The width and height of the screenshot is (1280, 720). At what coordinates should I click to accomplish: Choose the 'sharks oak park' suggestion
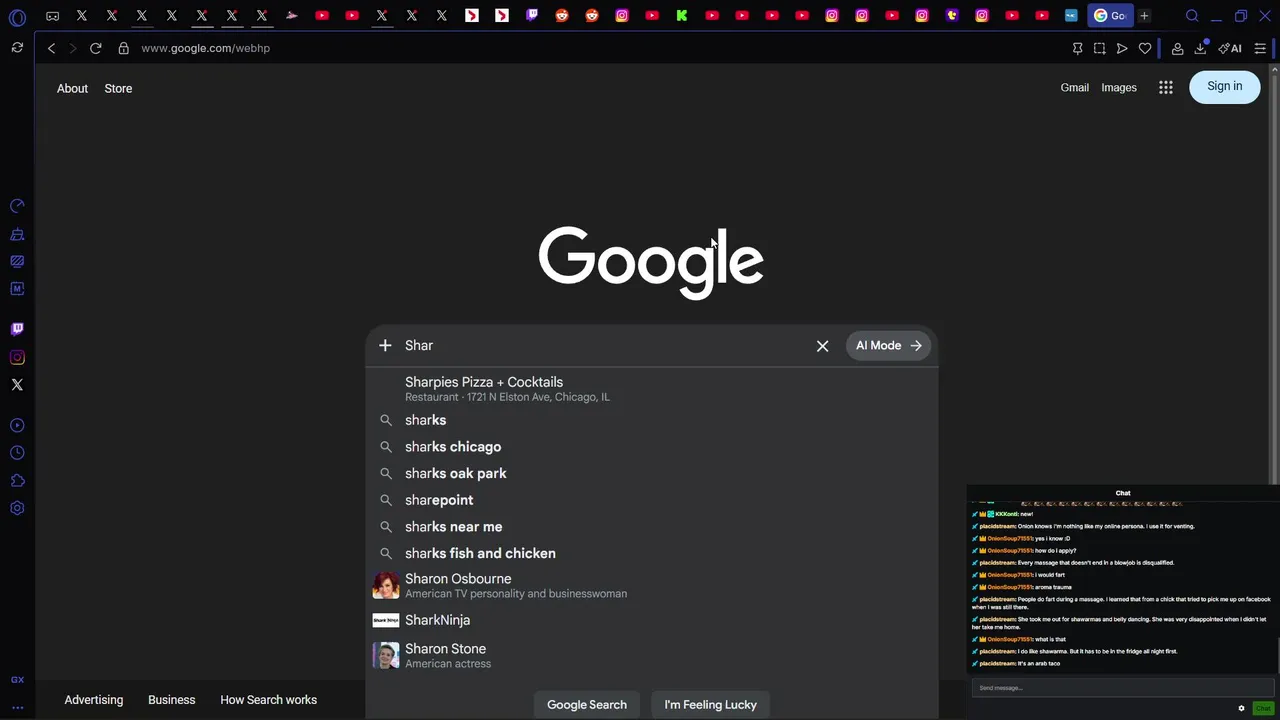pos(652,474)
